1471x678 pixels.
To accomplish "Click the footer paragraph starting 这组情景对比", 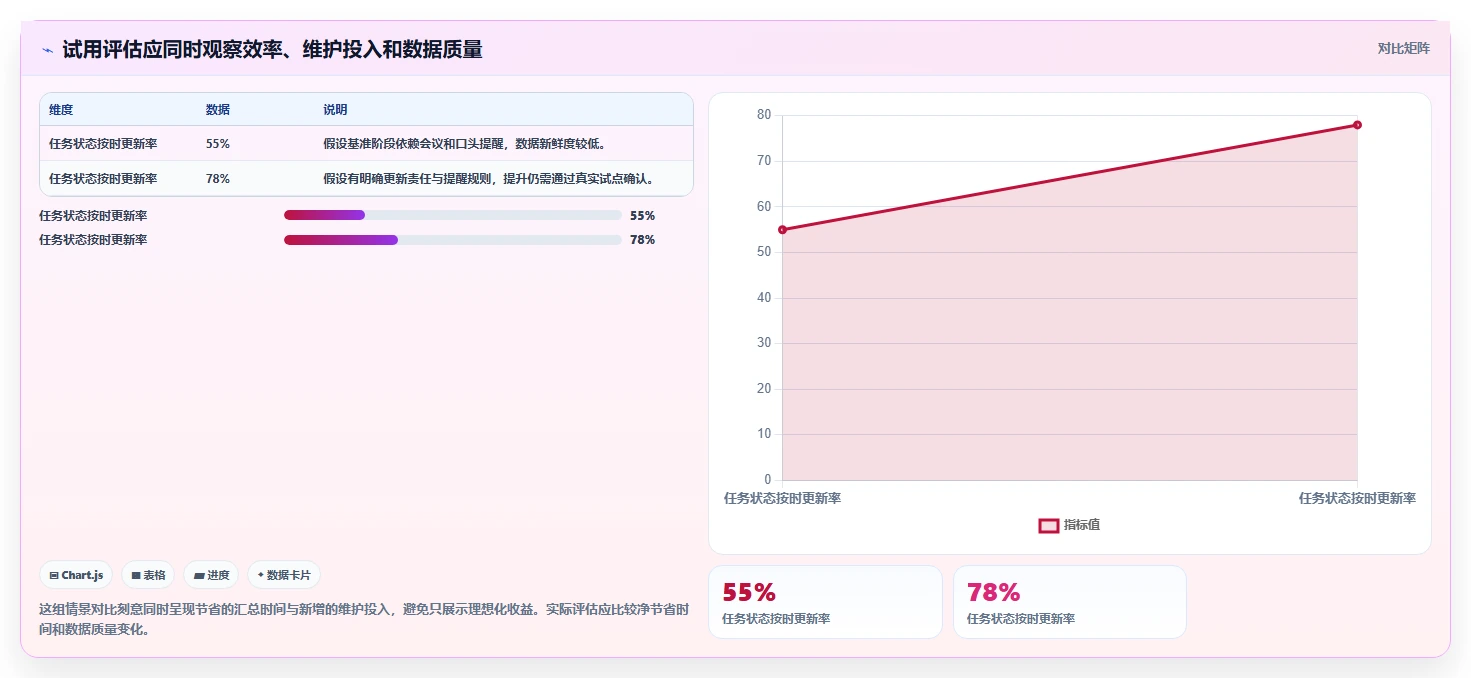I will coord(364,619).
